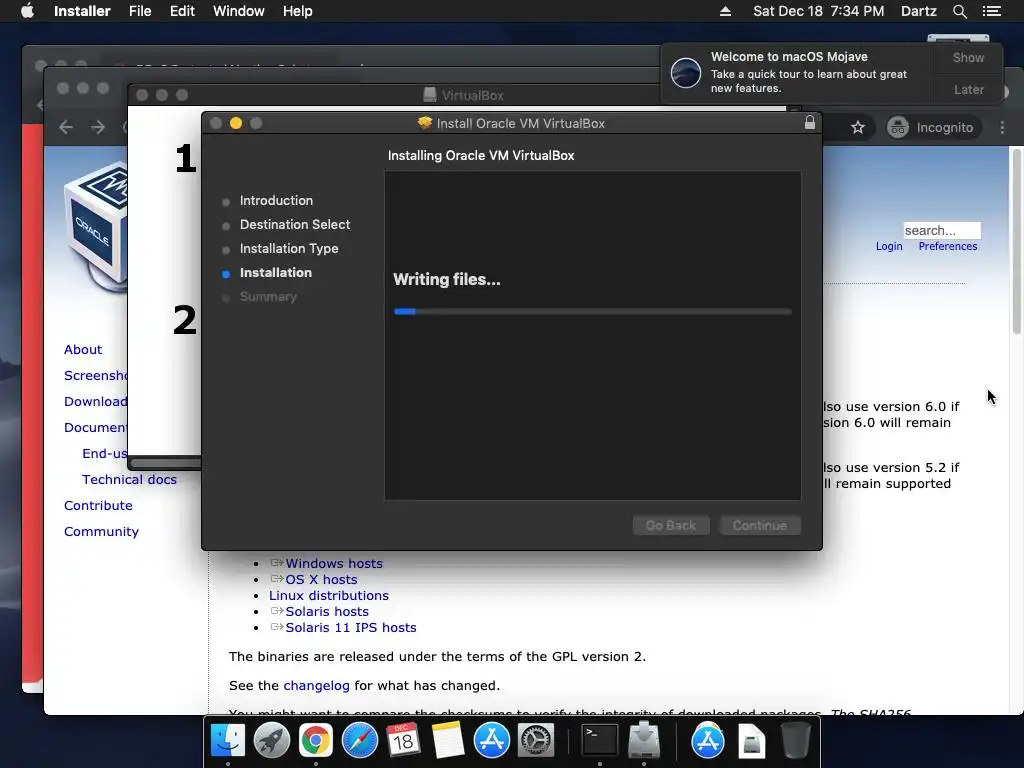This screenshot has width=1024, height=768.
Task: Open Finder from the Dock
Action: tap(227, 741)
